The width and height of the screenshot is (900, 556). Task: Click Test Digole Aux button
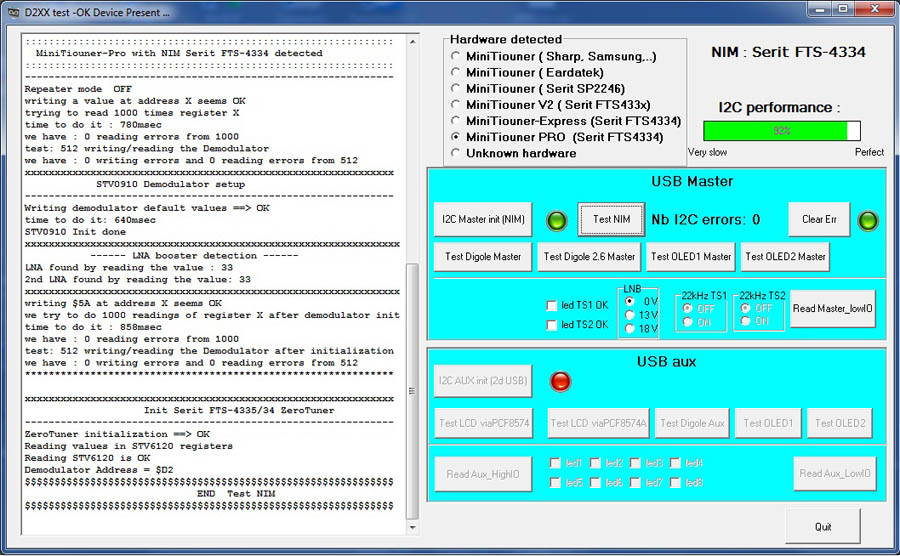[x=692, y=423]
